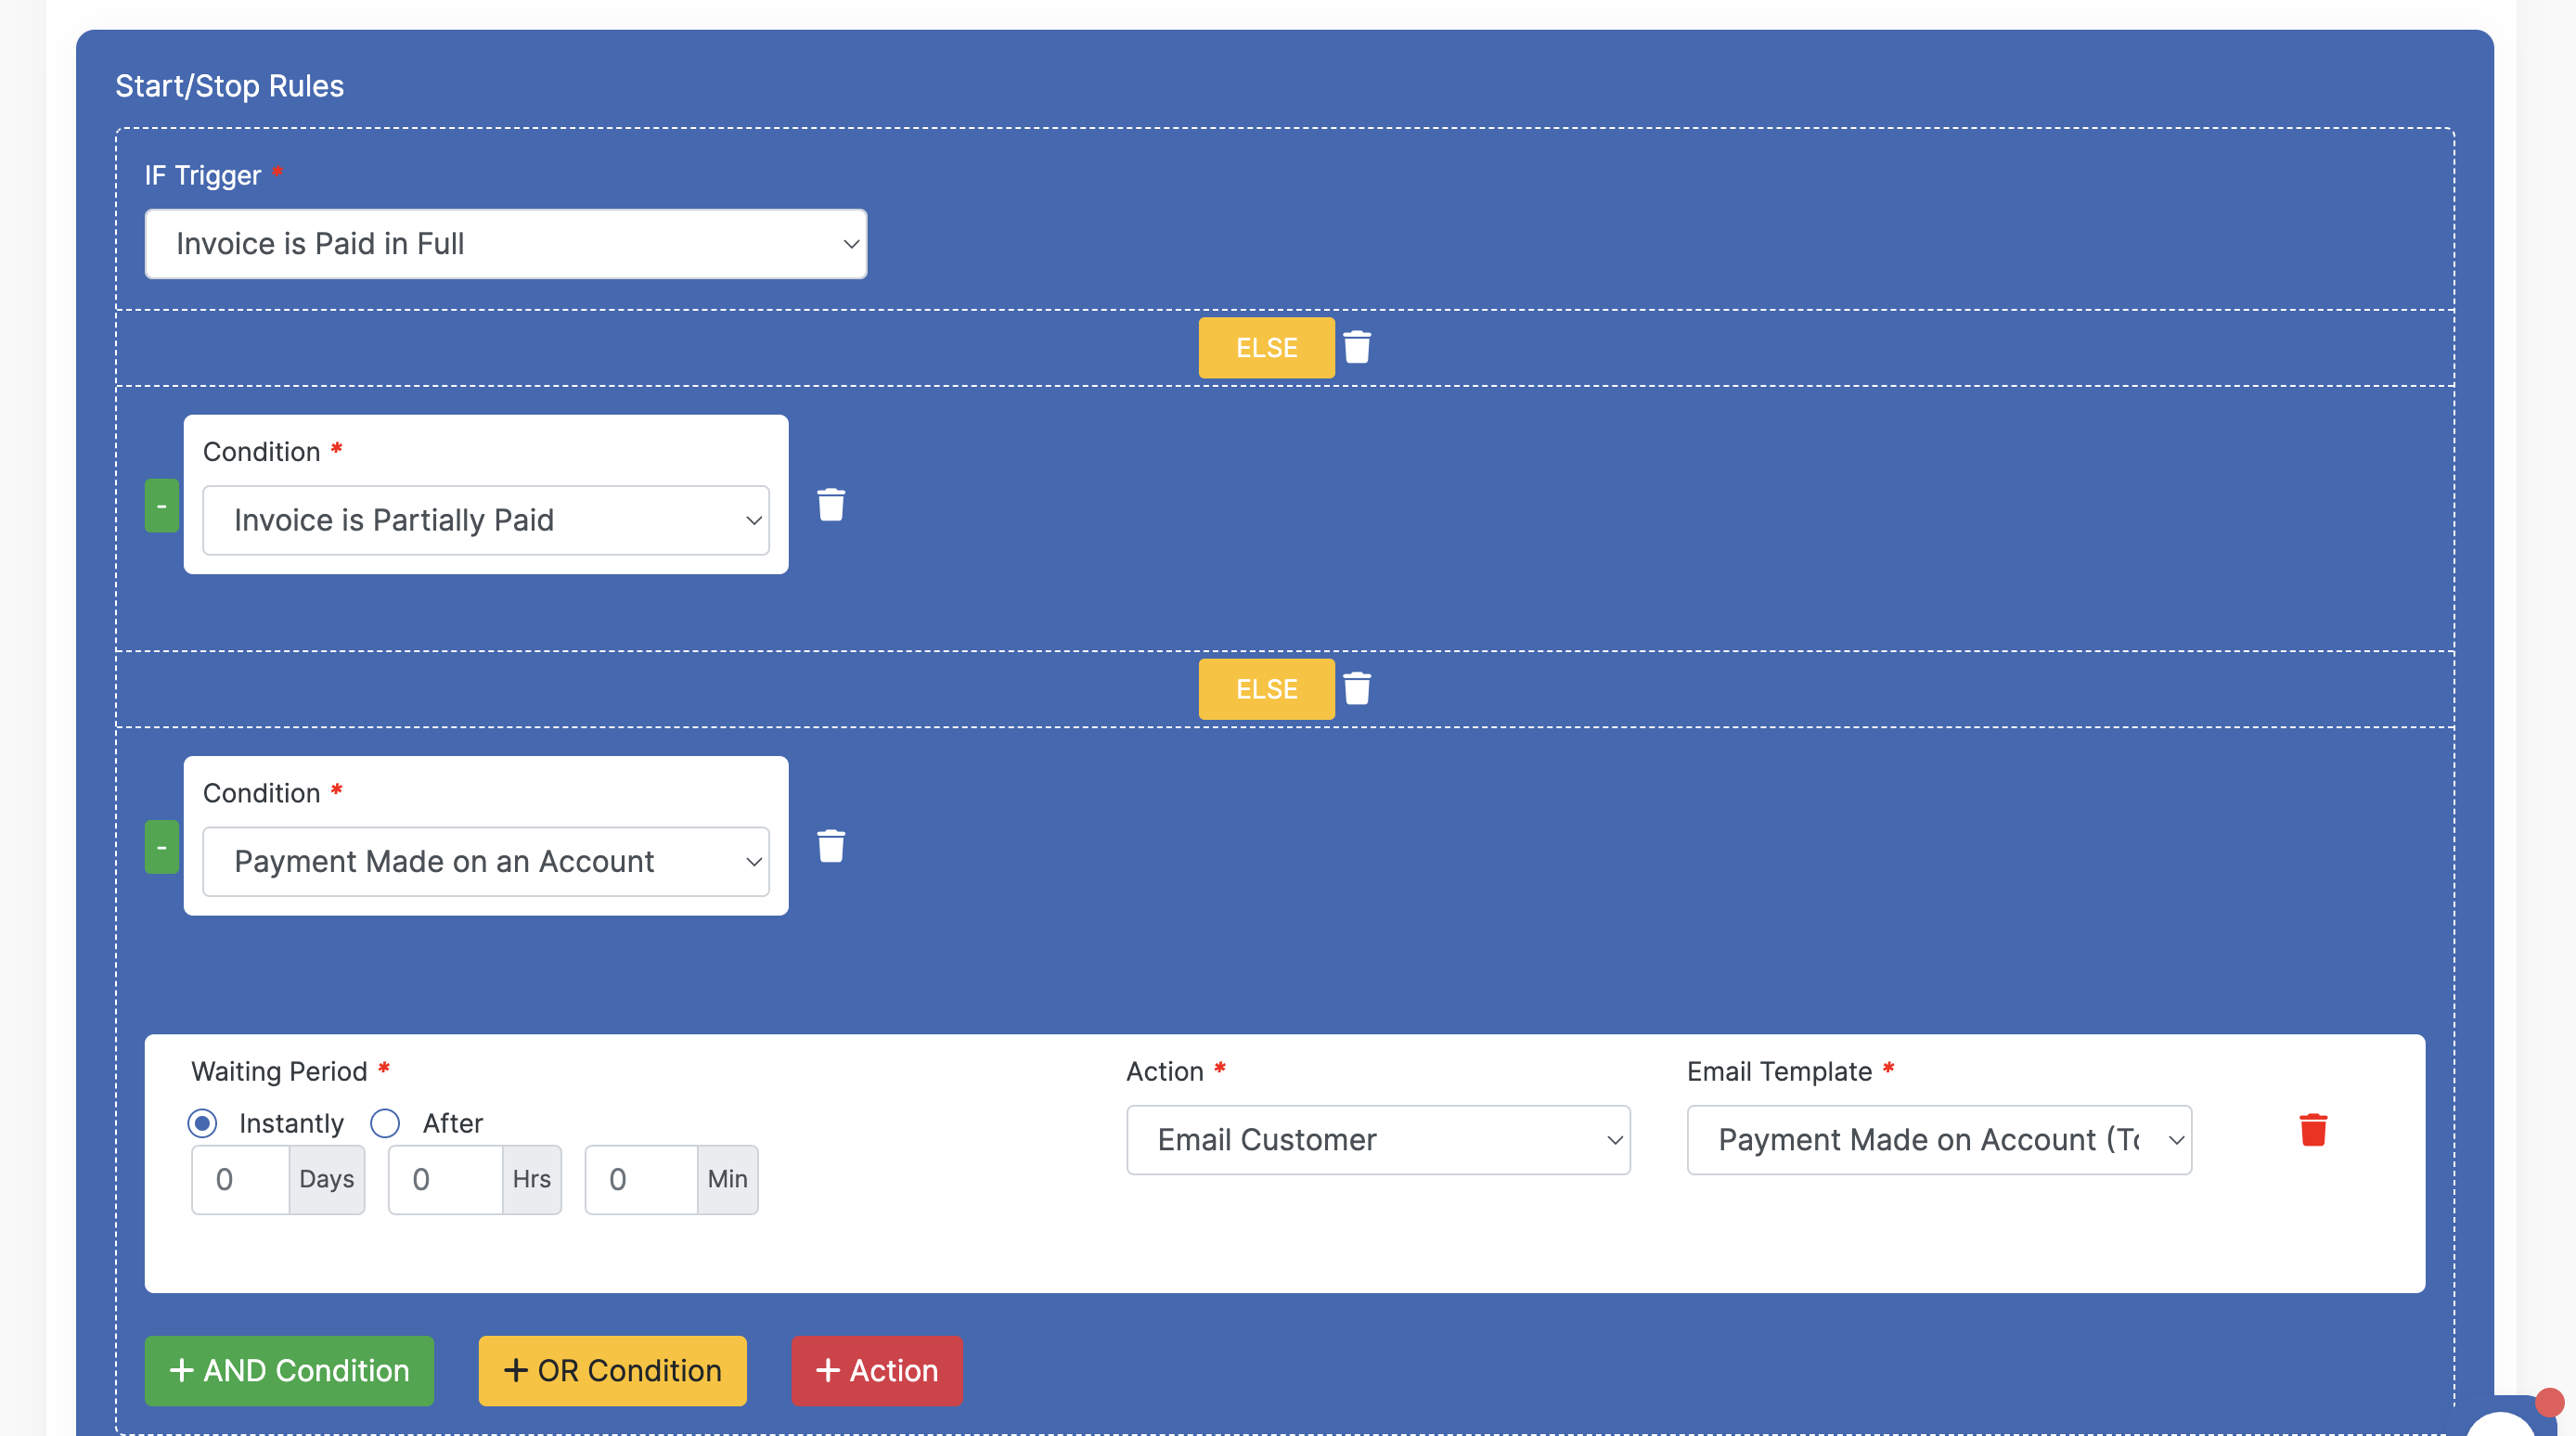Open the Action dropdown showing Email Customer
This screenshot has height=1436, width=2576.
coord(1378,1140)
